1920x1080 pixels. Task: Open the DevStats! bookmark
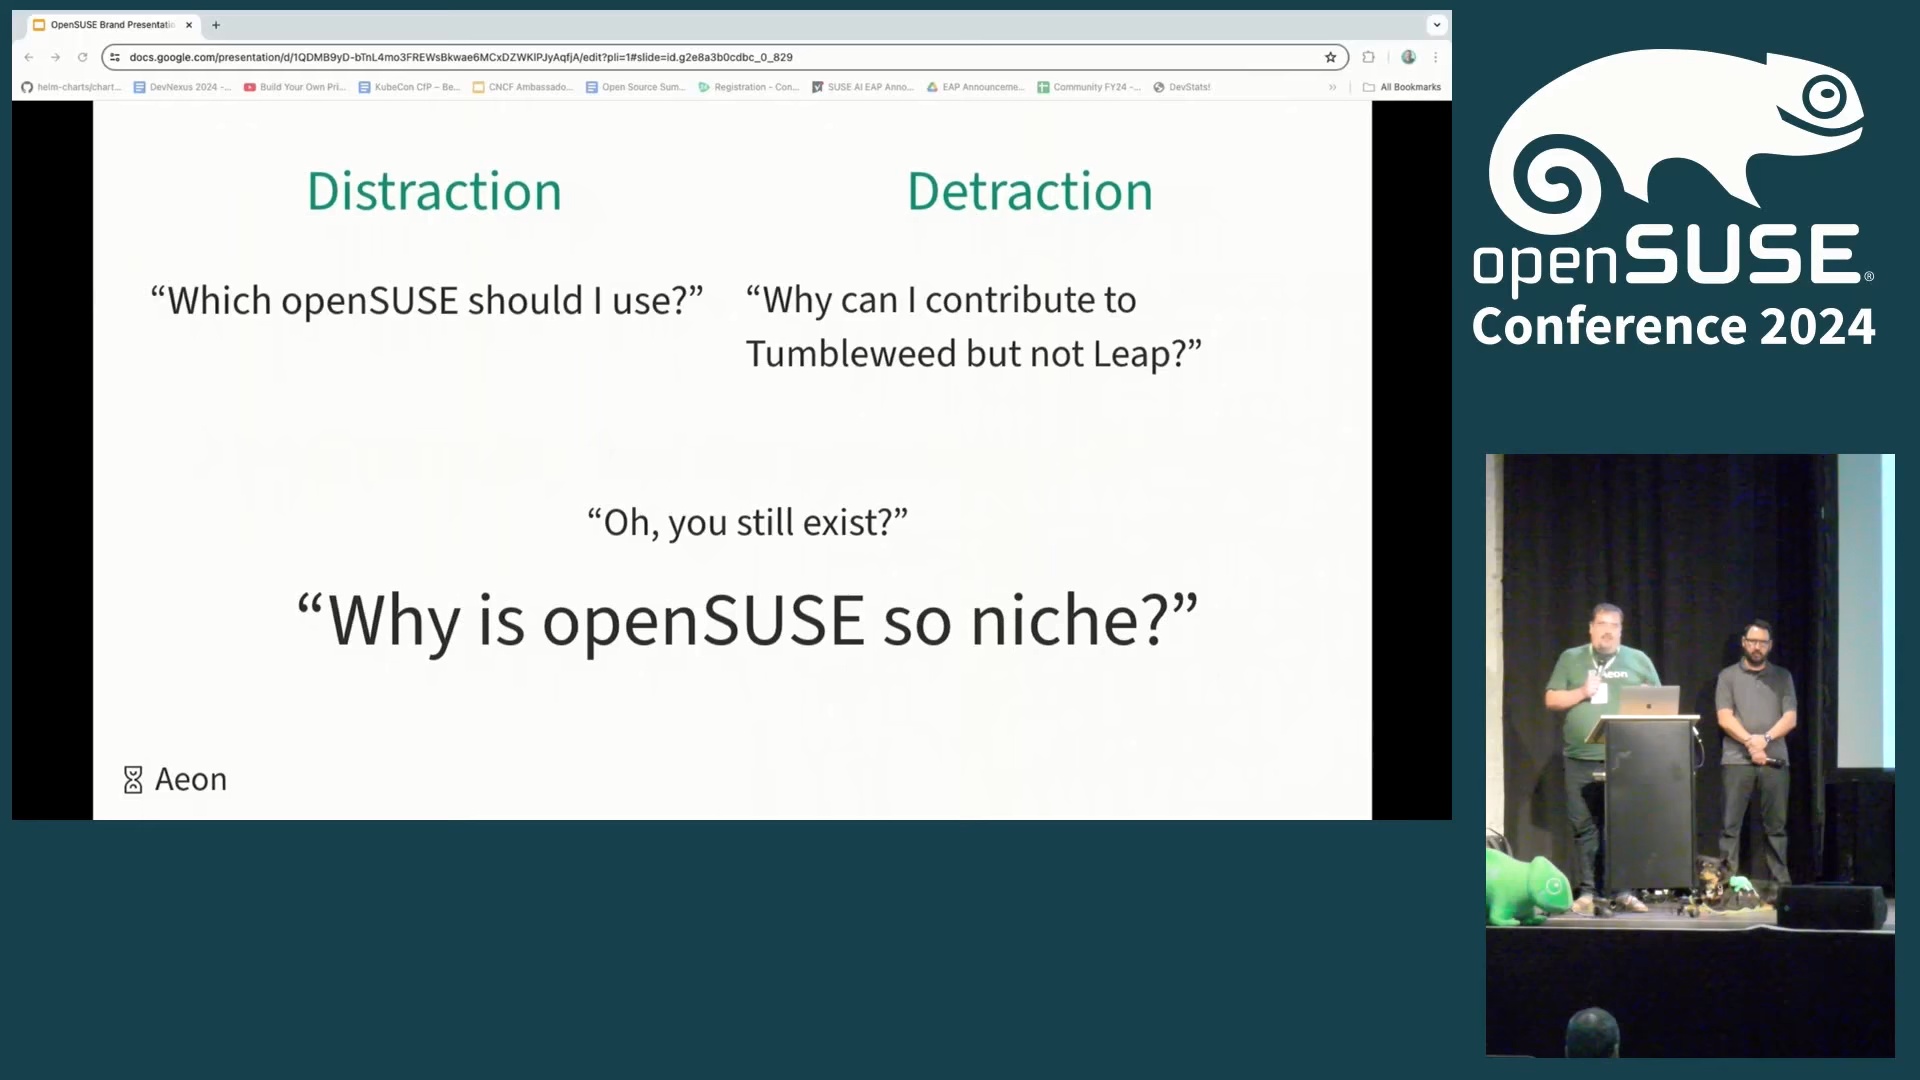pyautogui.click(x=1182, y=87)
